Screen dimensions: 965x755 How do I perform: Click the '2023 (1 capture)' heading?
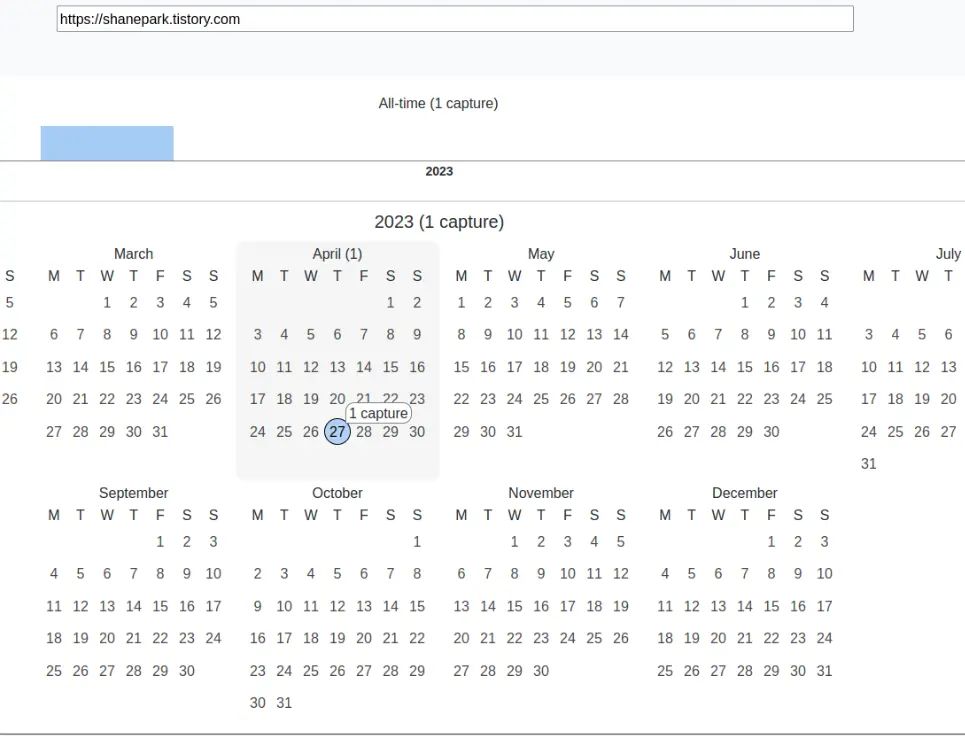click(439, 222)
